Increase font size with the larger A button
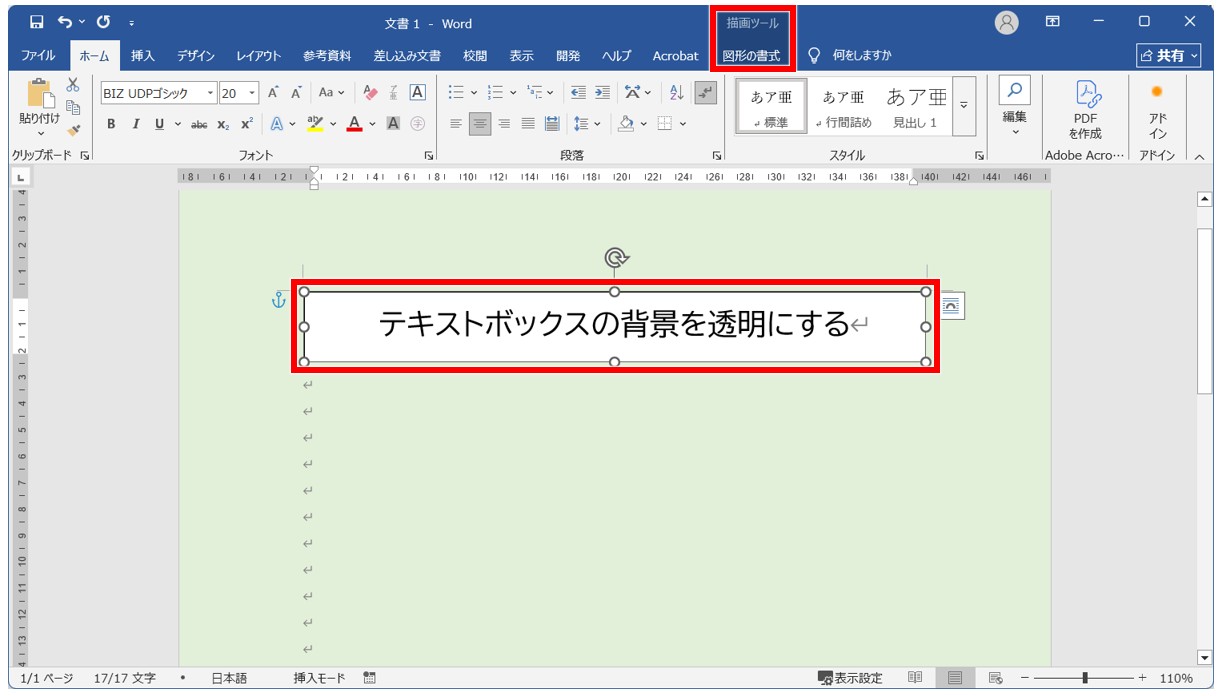 tap(272, 93)
